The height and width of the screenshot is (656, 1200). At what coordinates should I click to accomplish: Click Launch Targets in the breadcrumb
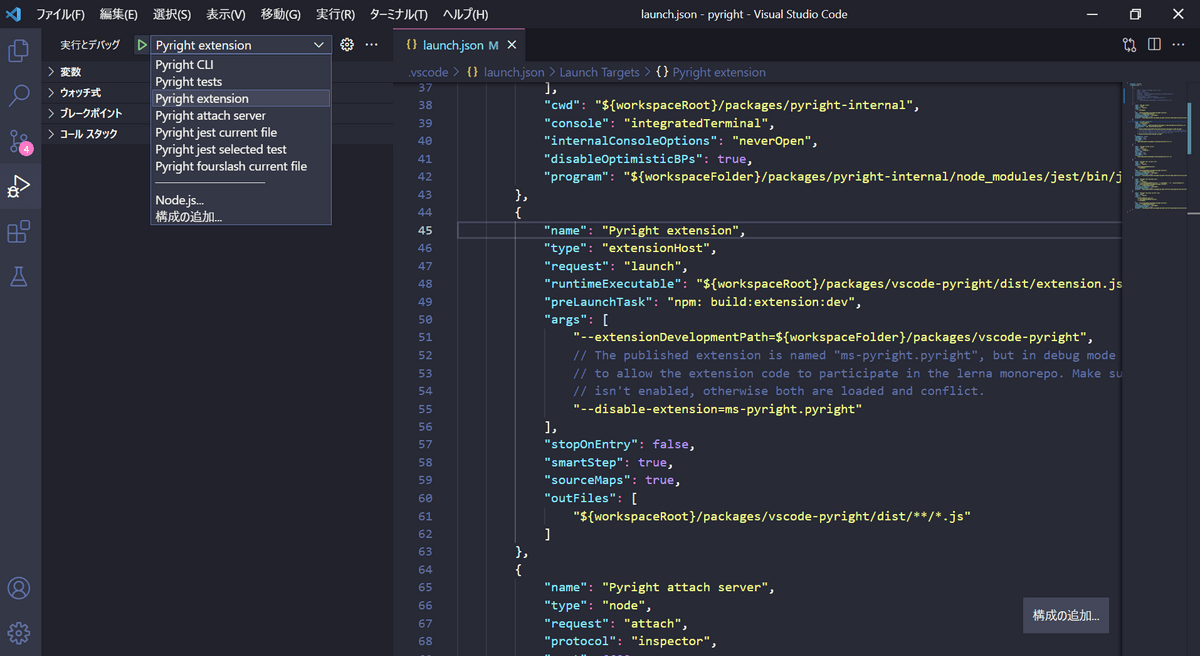pos(599,72)
